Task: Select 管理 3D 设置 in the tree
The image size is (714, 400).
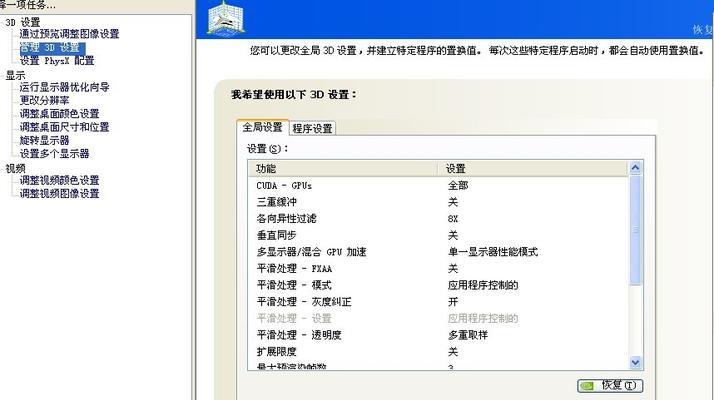Action: coord(51,48)
